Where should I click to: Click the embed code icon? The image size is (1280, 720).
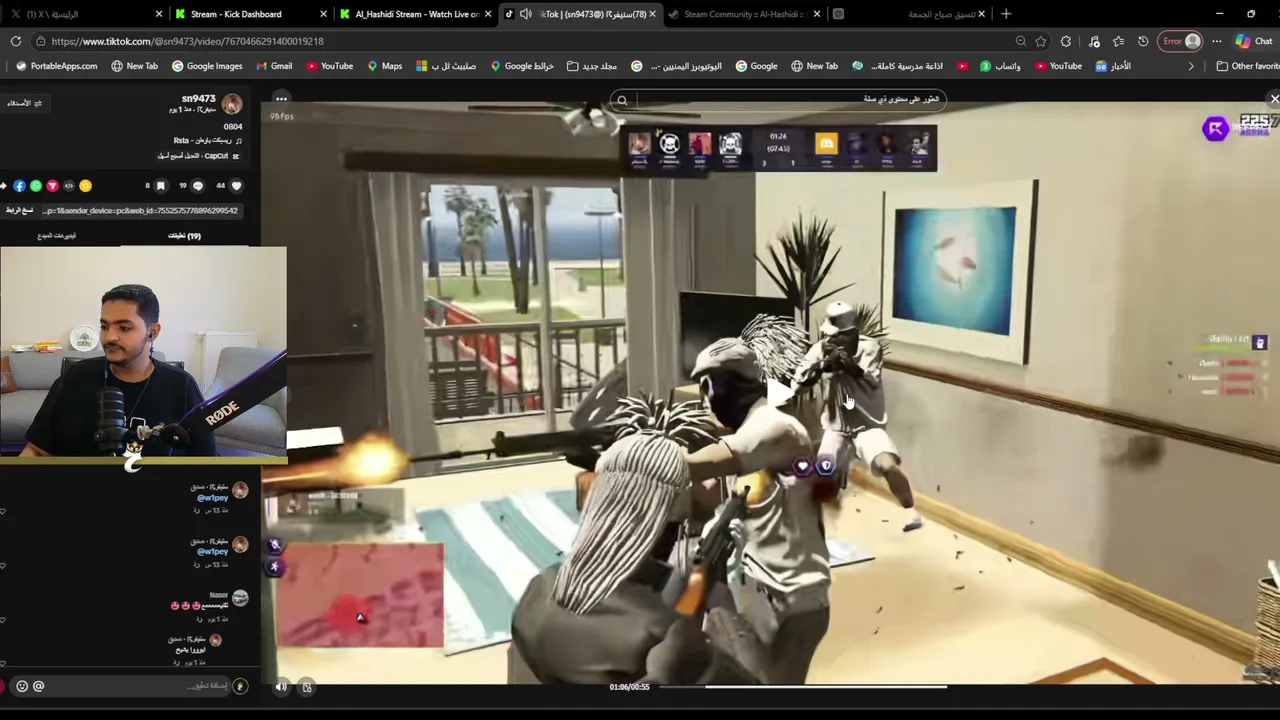[69, 186]
